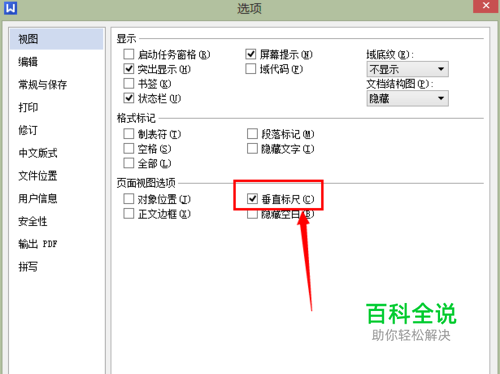Open the 用户信息 category
Screen dimensions: 500x374
(38, 198)
